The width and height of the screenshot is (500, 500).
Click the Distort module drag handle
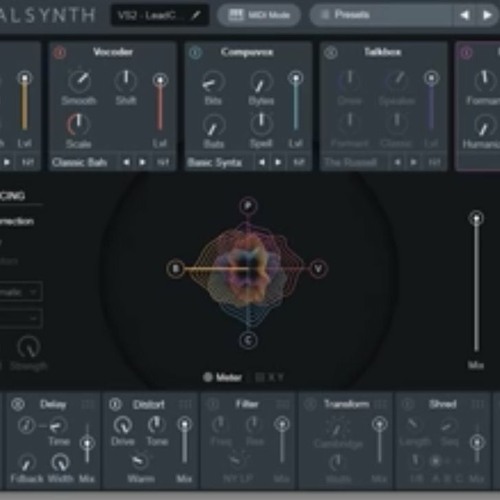click(185, 404)
